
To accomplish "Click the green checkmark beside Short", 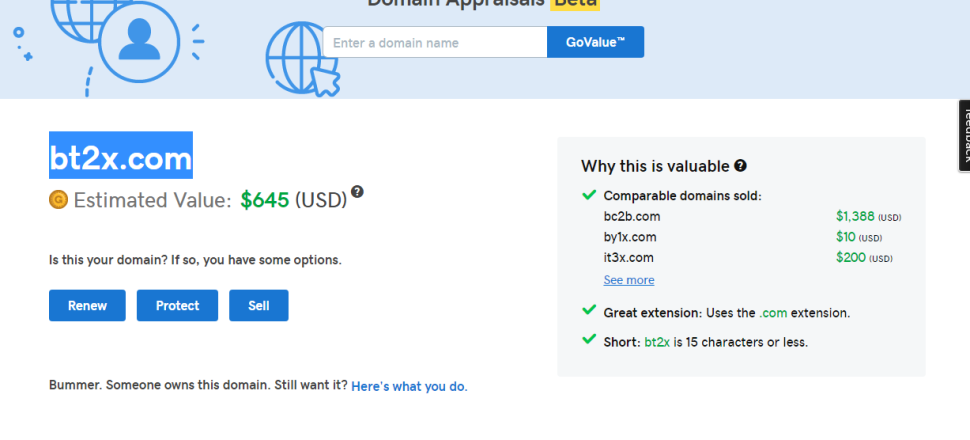I will pyautogui.click(x=588, y=341).
